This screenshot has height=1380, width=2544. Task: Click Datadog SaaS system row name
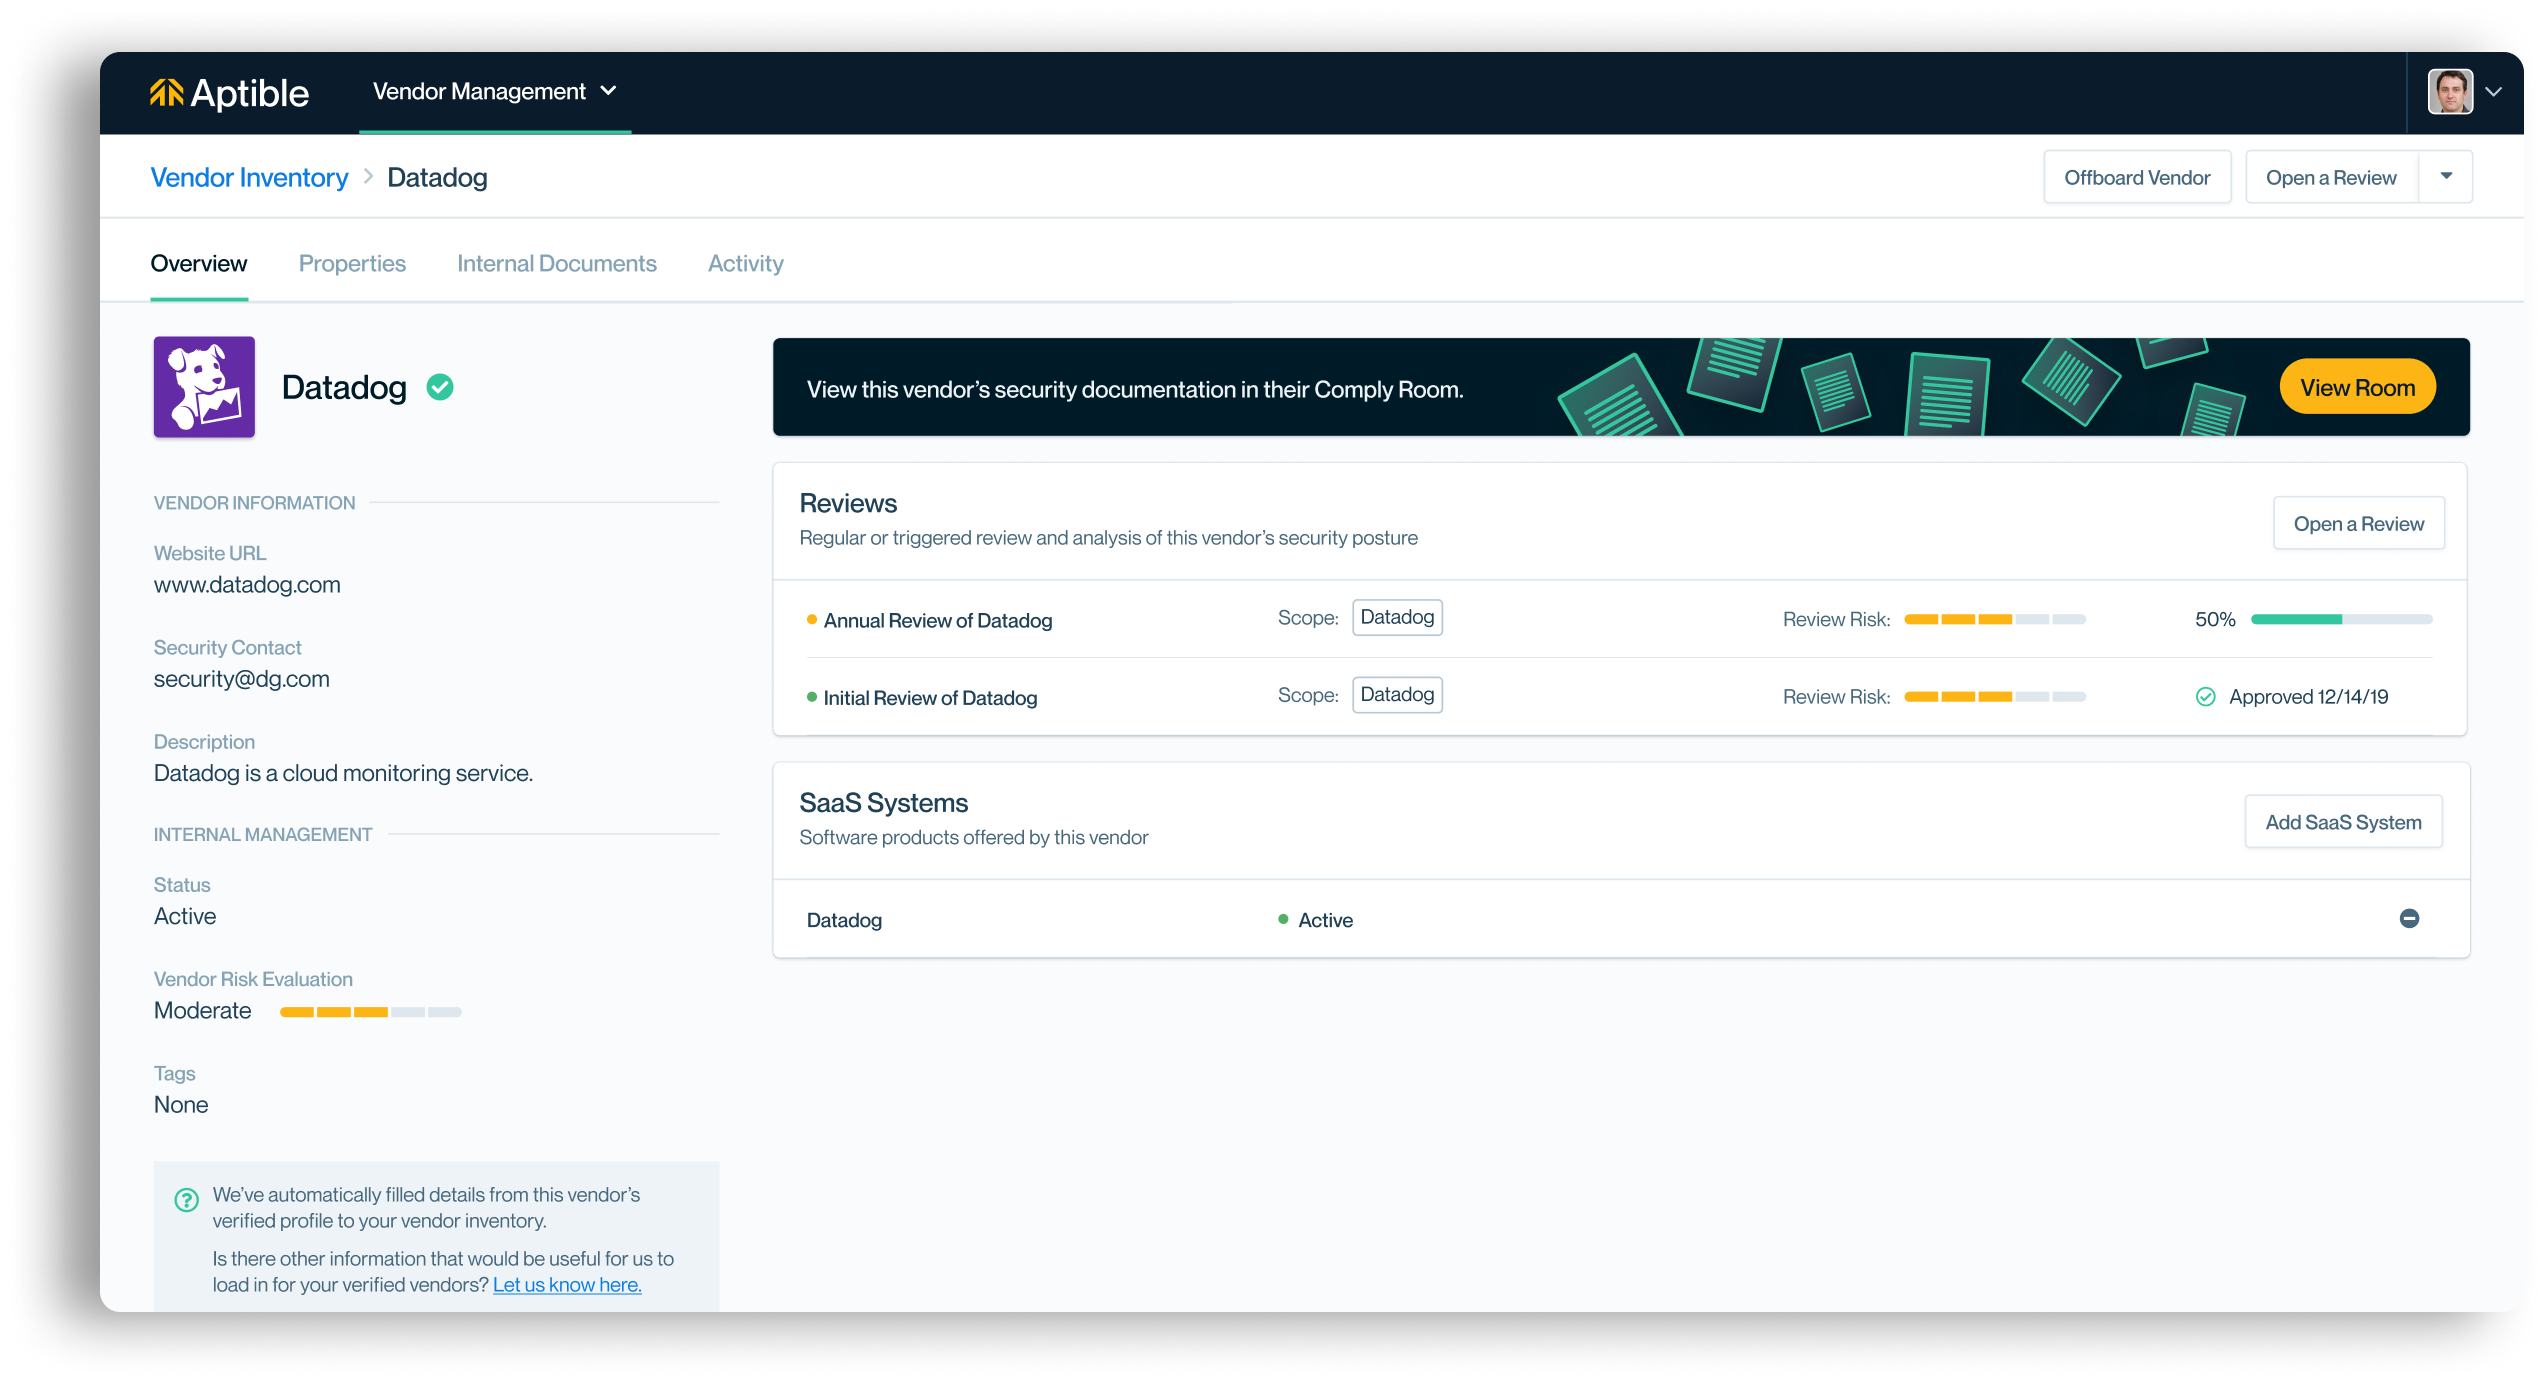click(x=844, y=920)
